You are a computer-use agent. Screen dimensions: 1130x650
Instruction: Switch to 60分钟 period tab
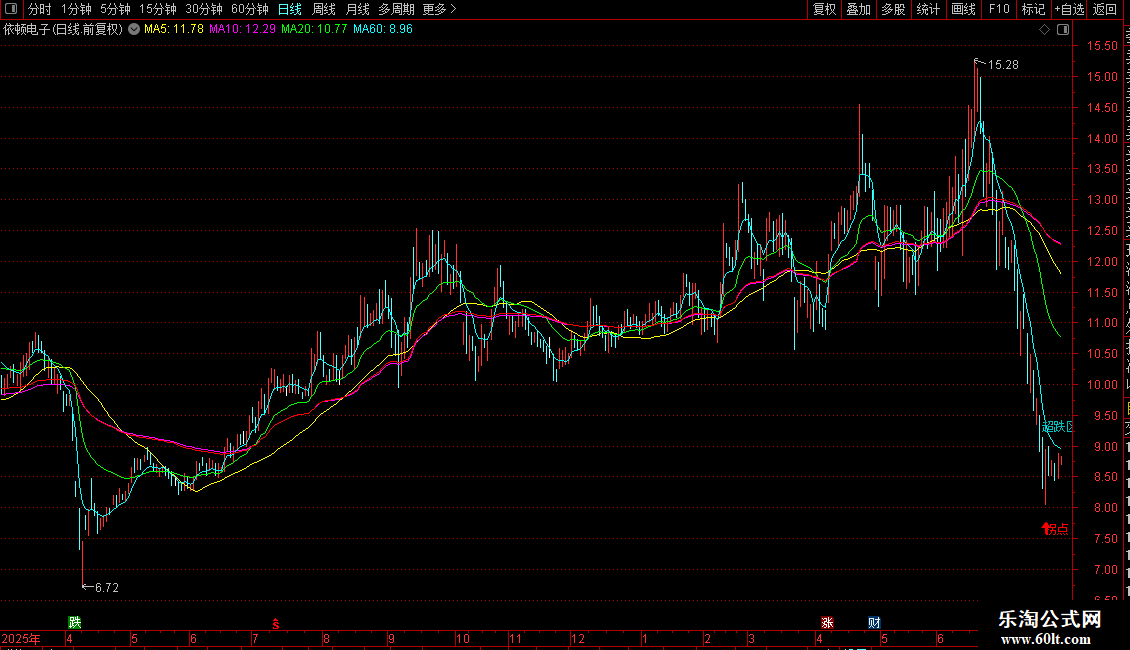(249, 9)
